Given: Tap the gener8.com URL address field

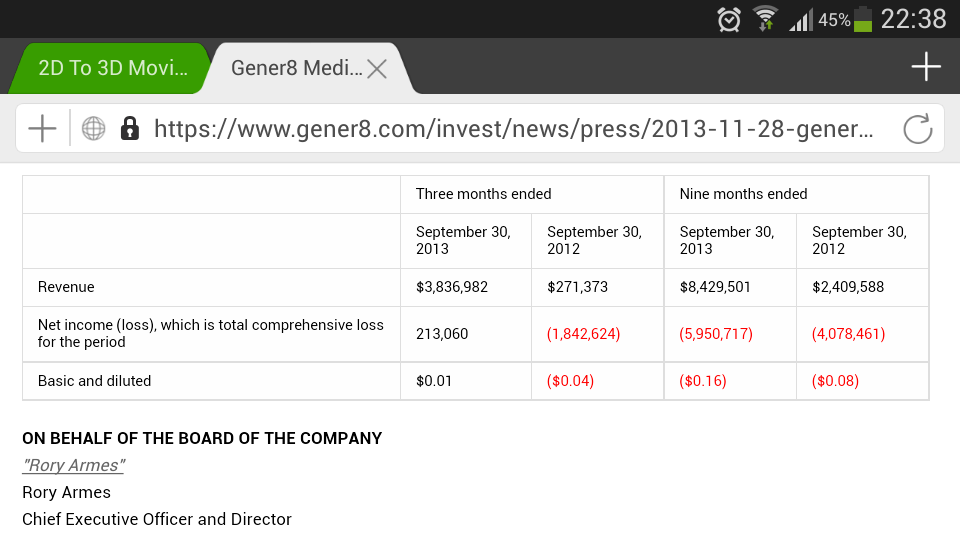Looking at the screenshot, I should pyautogui.click(x=514, y=129).
